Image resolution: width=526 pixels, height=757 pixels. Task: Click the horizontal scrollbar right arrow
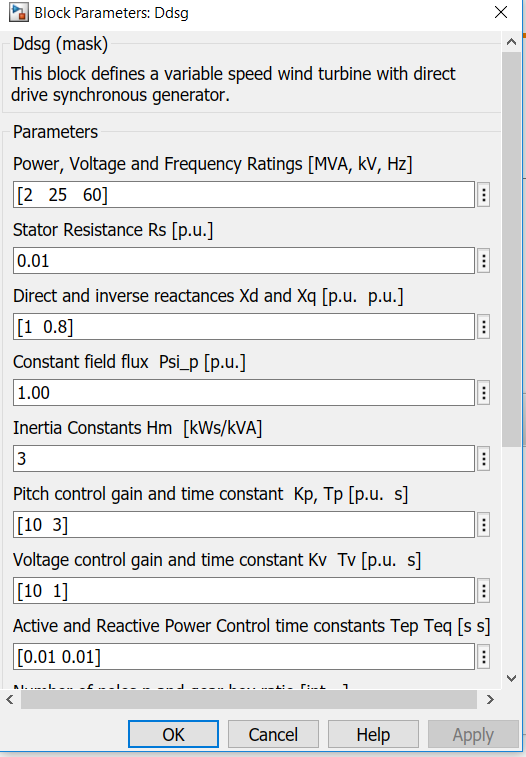tap(490, 700)
